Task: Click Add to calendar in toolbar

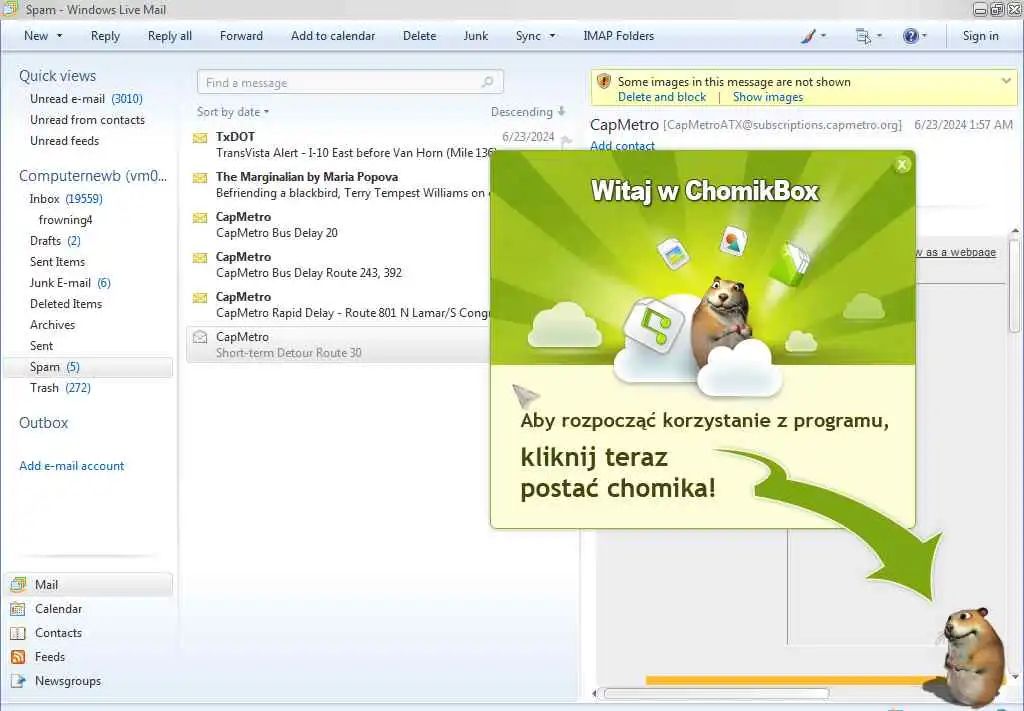Action: pos(333,36)
